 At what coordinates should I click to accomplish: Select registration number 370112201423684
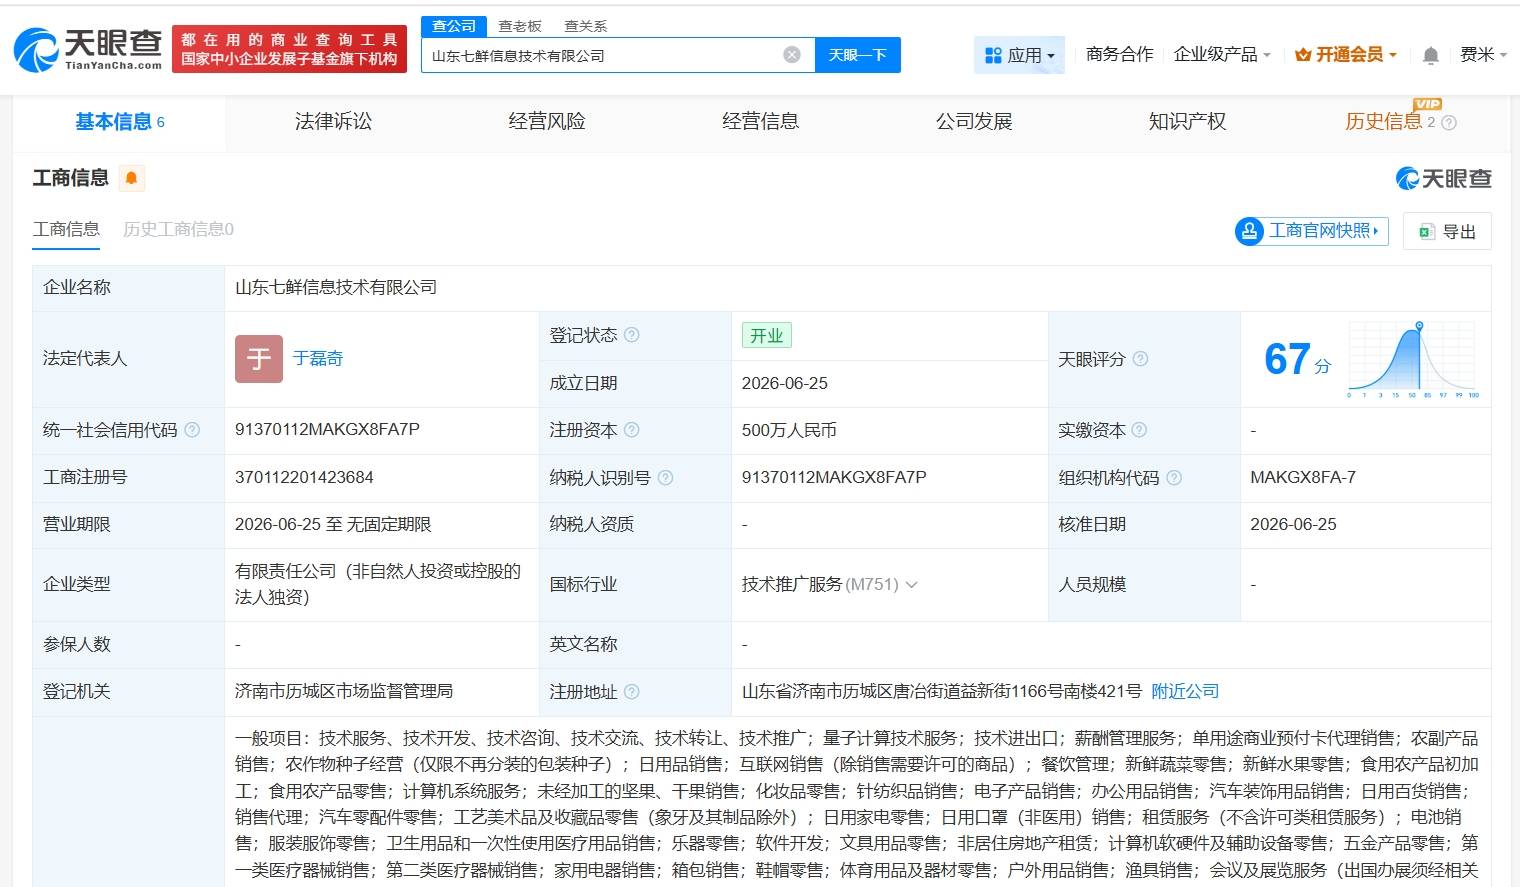coord(304,478)
